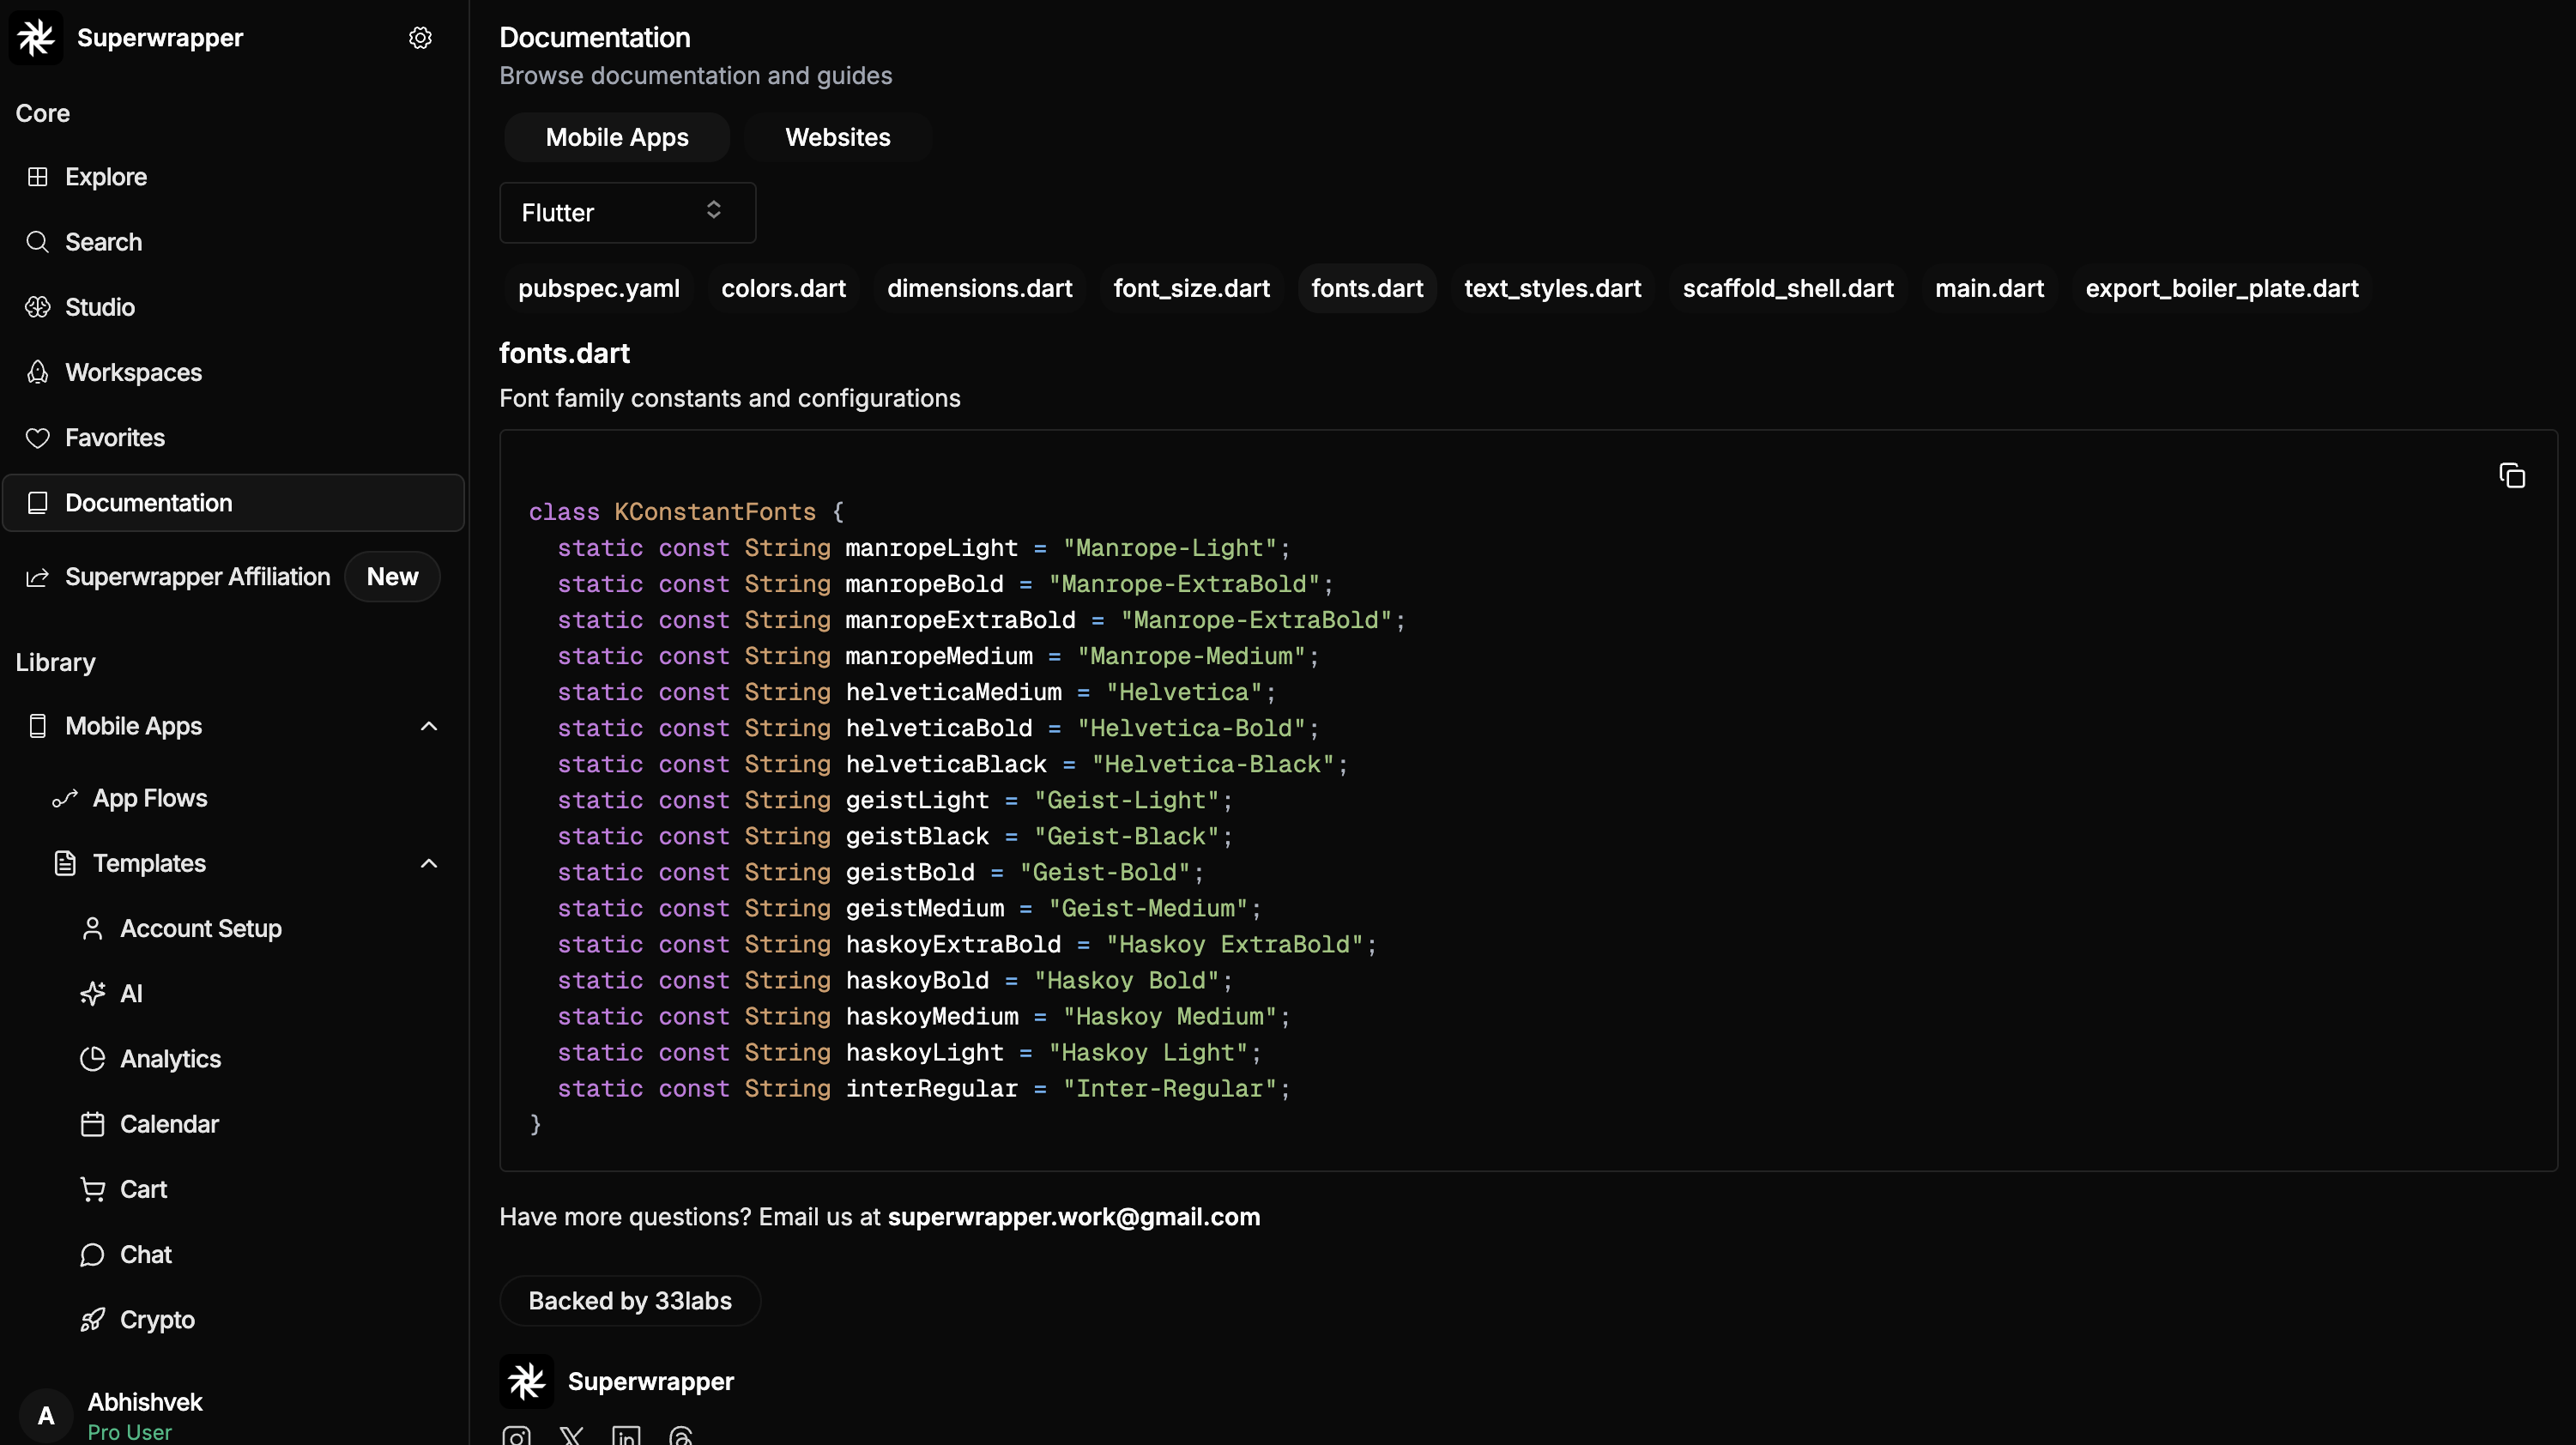Open the settings gear next to Superwrapper

(420, 37)
